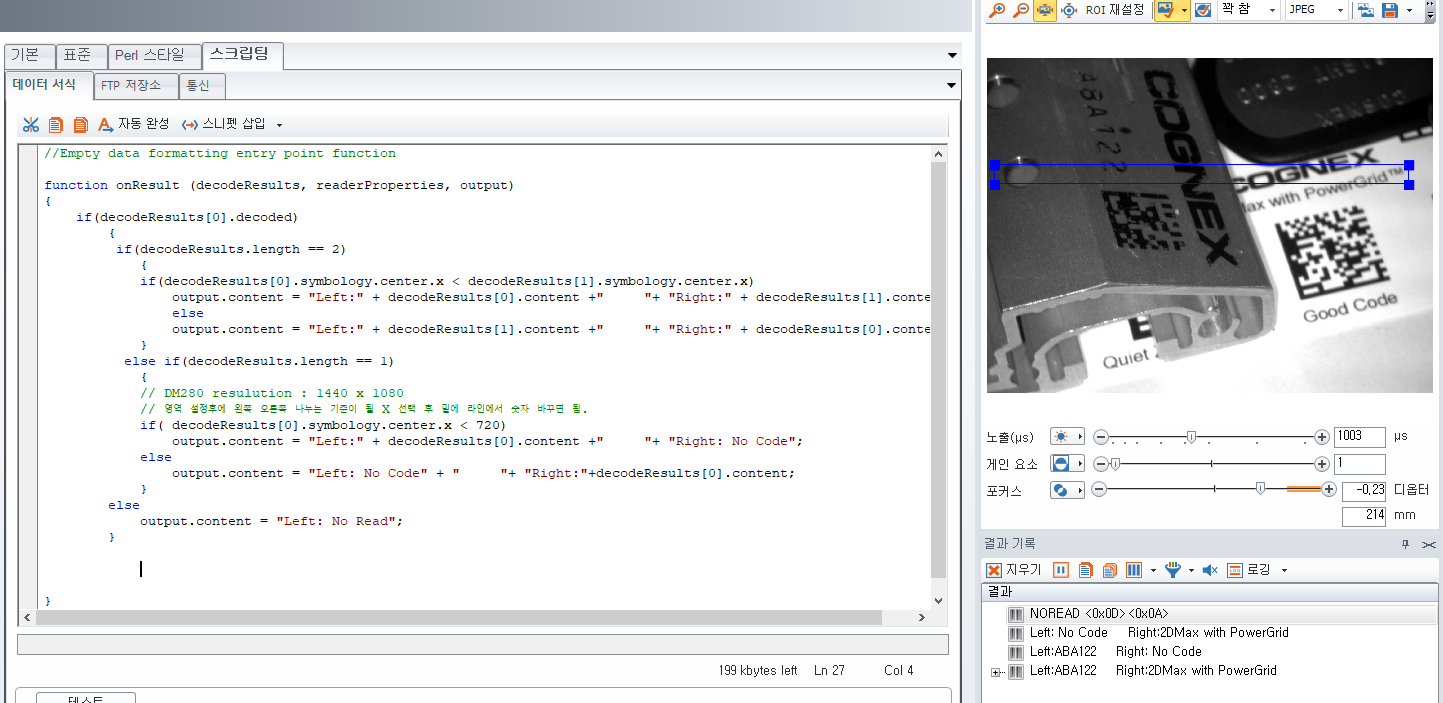
Task: Click the gain auto-tune button
Action: click(1067, 464)
